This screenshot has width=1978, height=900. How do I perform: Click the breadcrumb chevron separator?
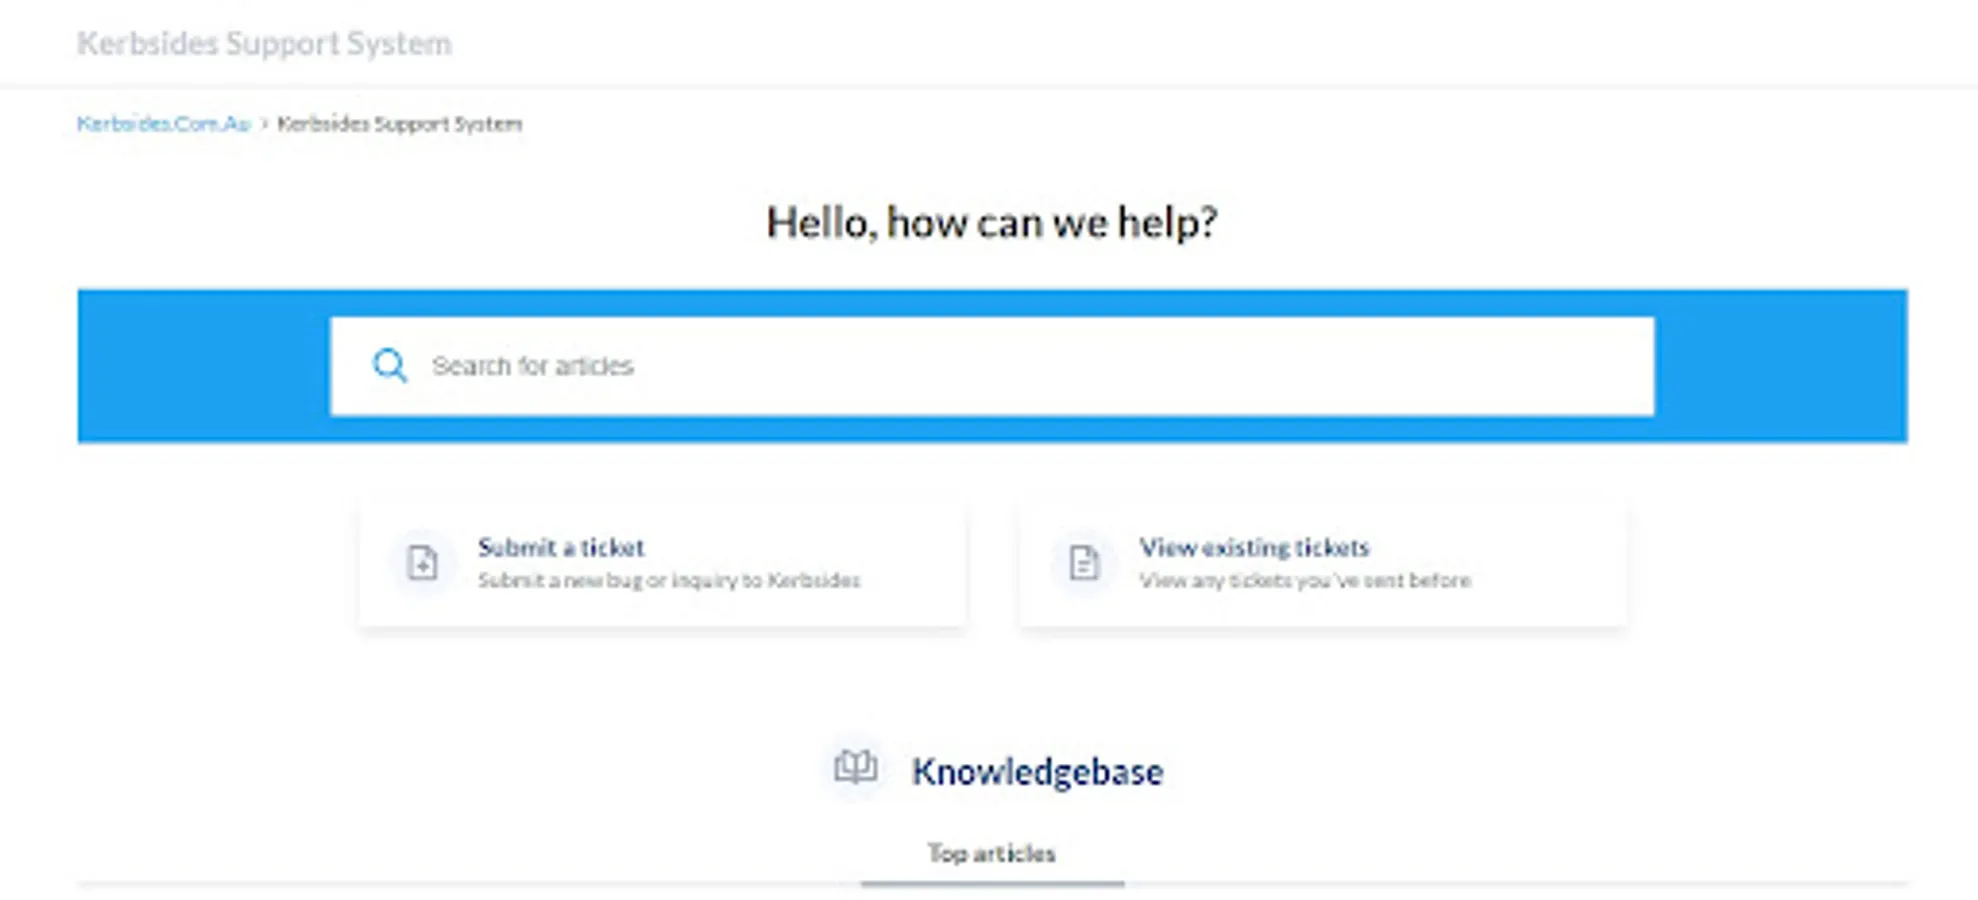(x=264, y=124)
